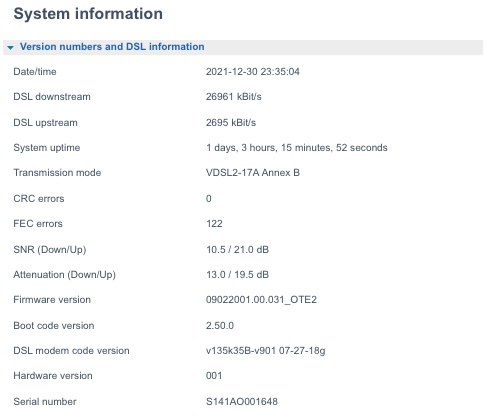Click the System information heading
Screen dimensions: 488x417
[x=88, y=14]
